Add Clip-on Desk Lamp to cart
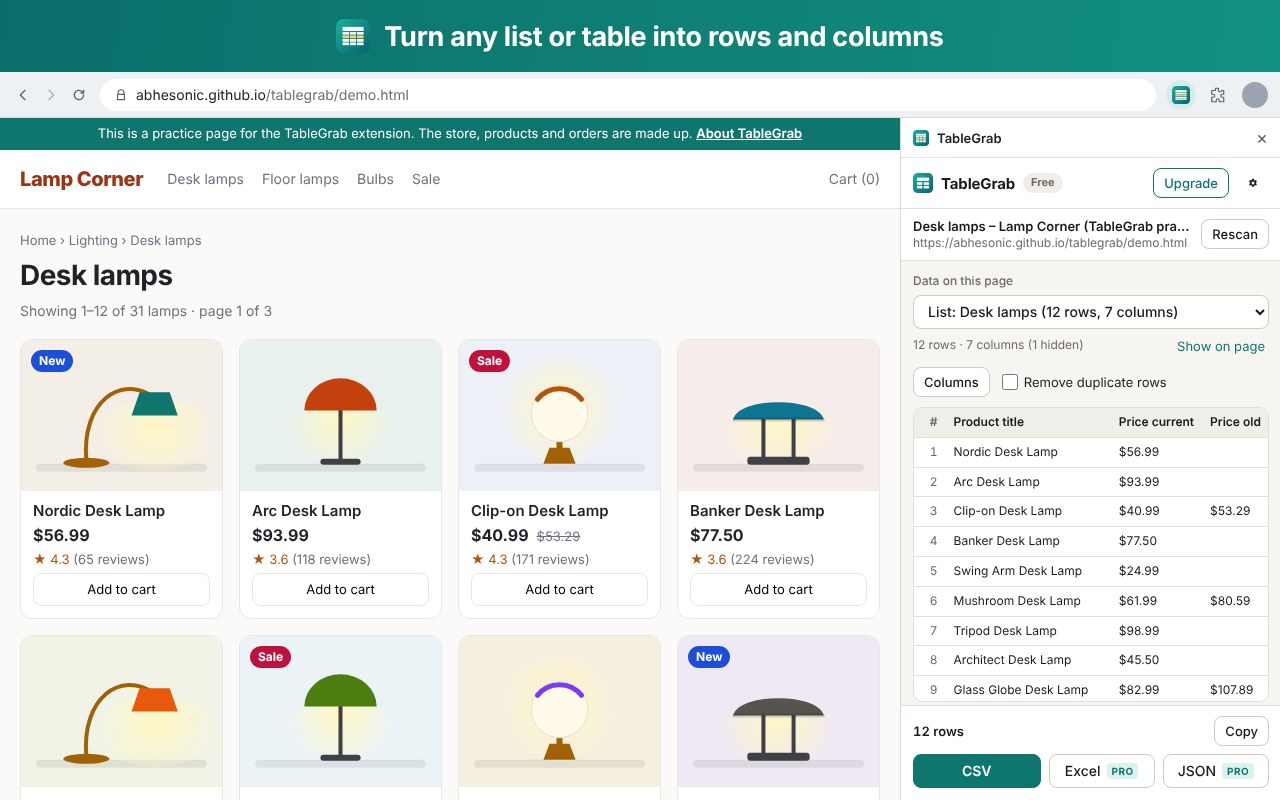 click(x=559, y=589)
